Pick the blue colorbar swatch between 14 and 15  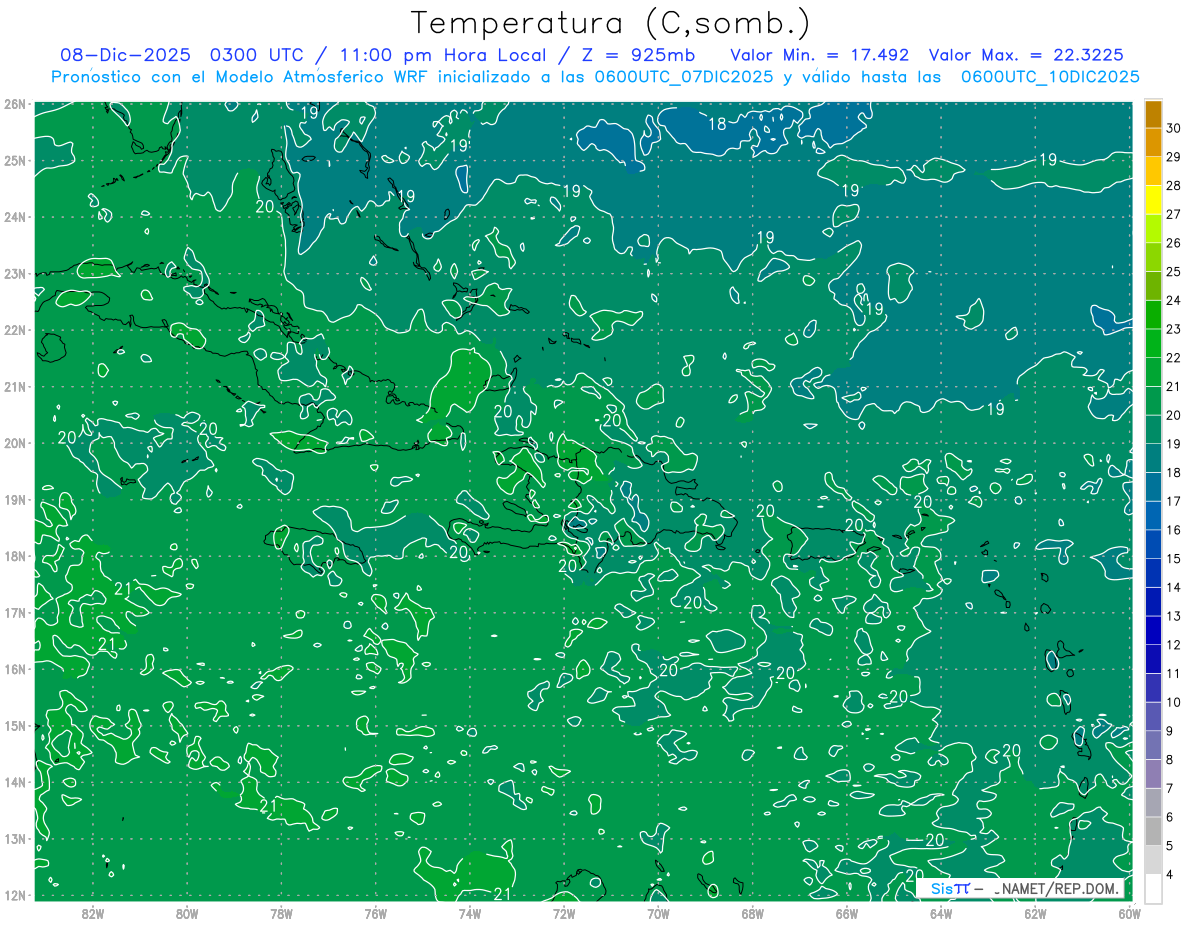point(1153,573)
